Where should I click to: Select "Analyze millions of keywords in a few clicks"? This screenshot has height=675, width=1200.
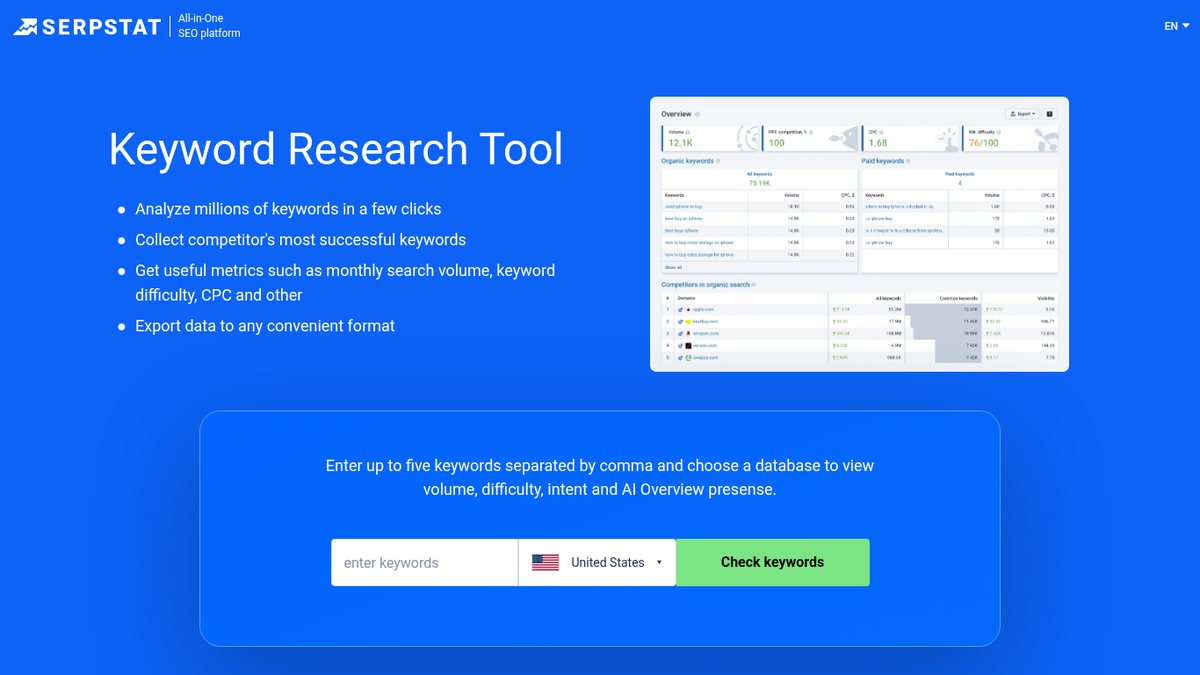[x=288, y=209]
